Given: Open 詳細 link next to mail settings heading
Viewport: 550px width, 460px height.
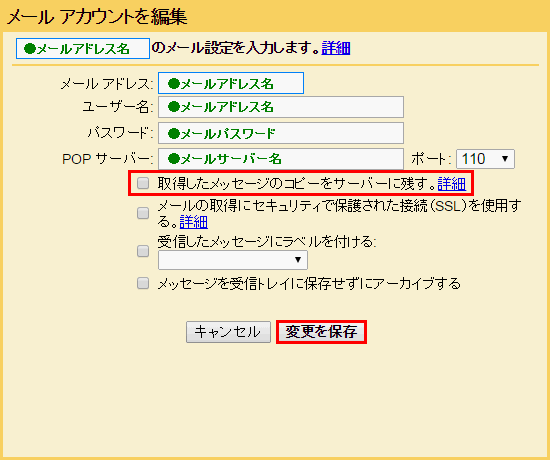Looking at the screenshot, I should (336, 48).
